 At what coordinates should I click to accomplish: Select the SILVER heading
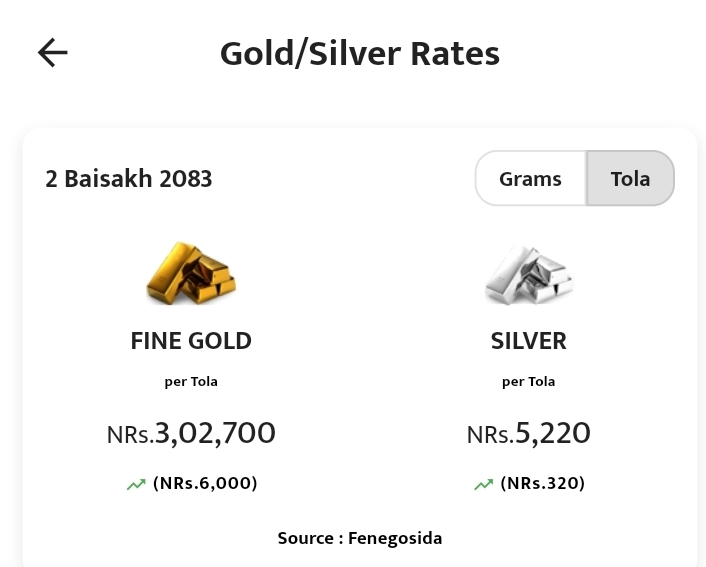pyautogui.click(x=528, y=341)
